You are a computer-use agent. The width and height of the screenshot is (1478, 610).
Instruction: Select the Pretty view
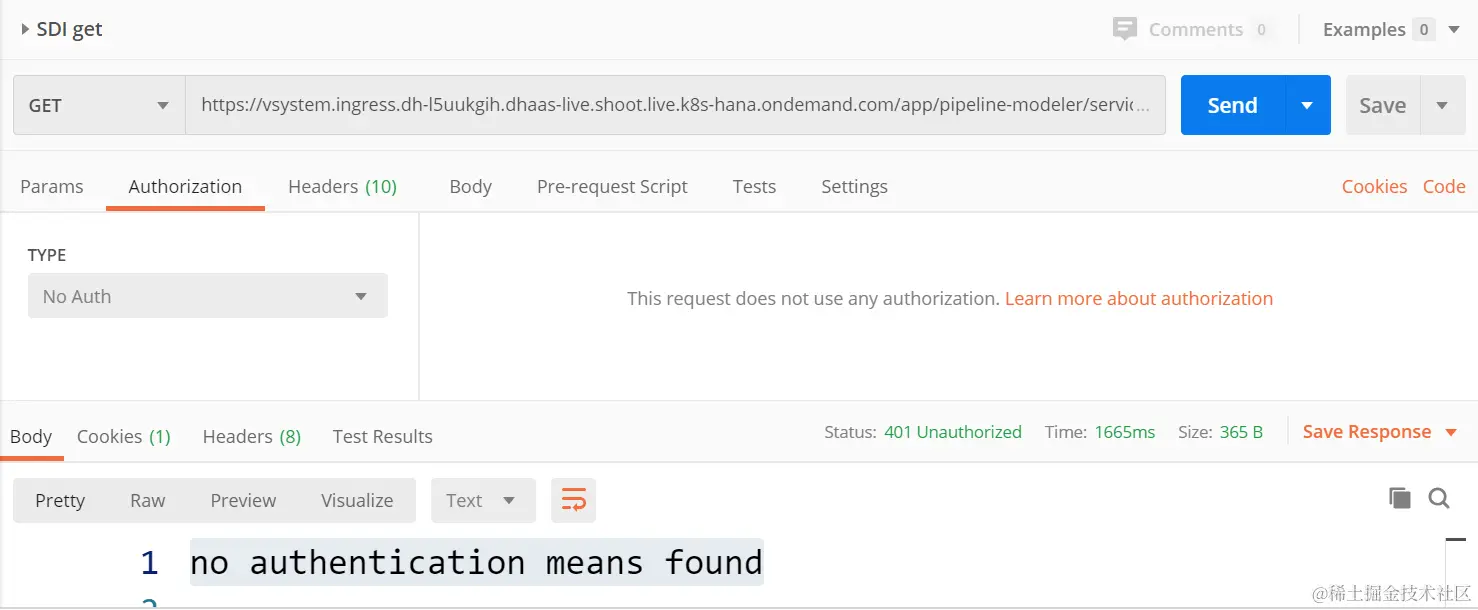coord(60,500)
